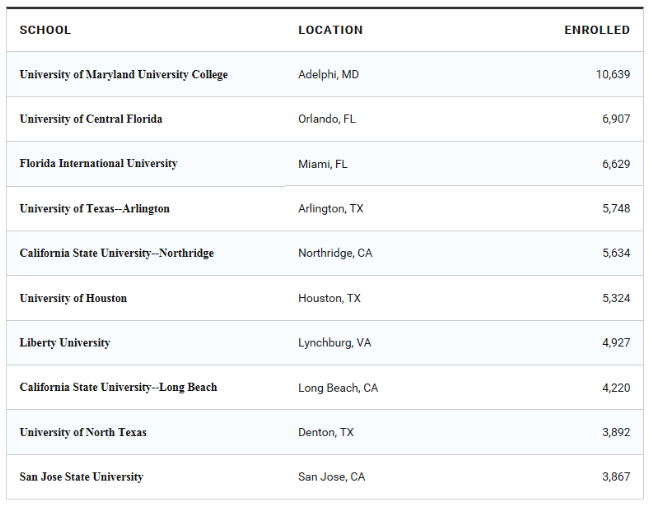The image size is (652, 507).
Task: Open the University of Houston link
Action: coord(73,298)
